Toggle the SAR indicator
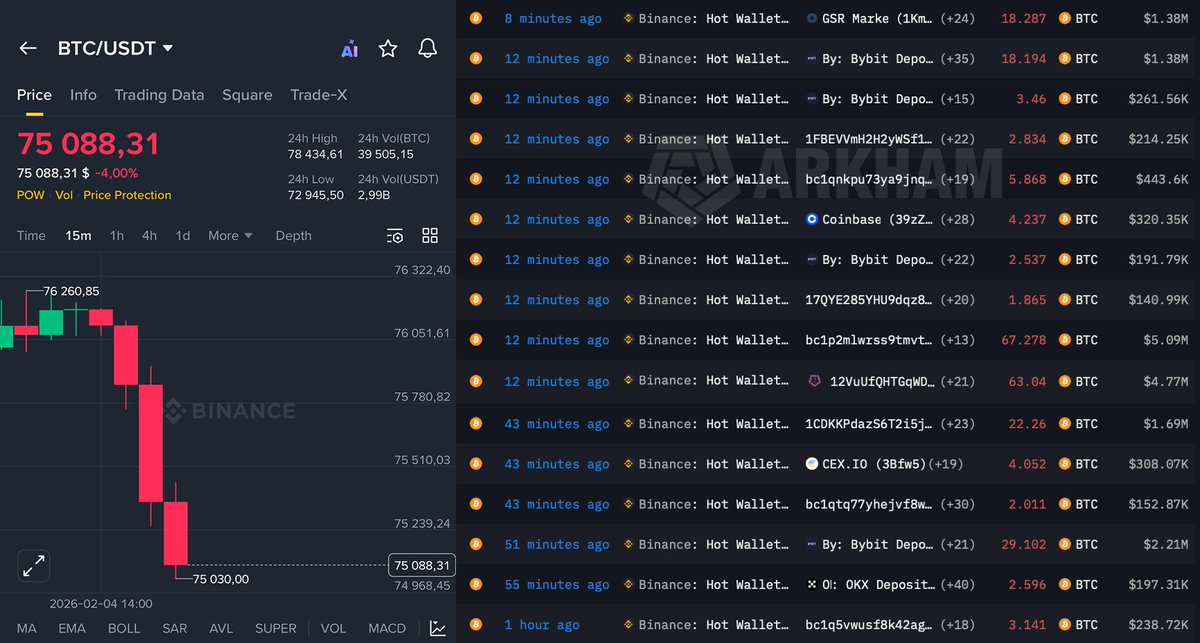Viewport: 1200px width, 643px height. pos(175,629)
